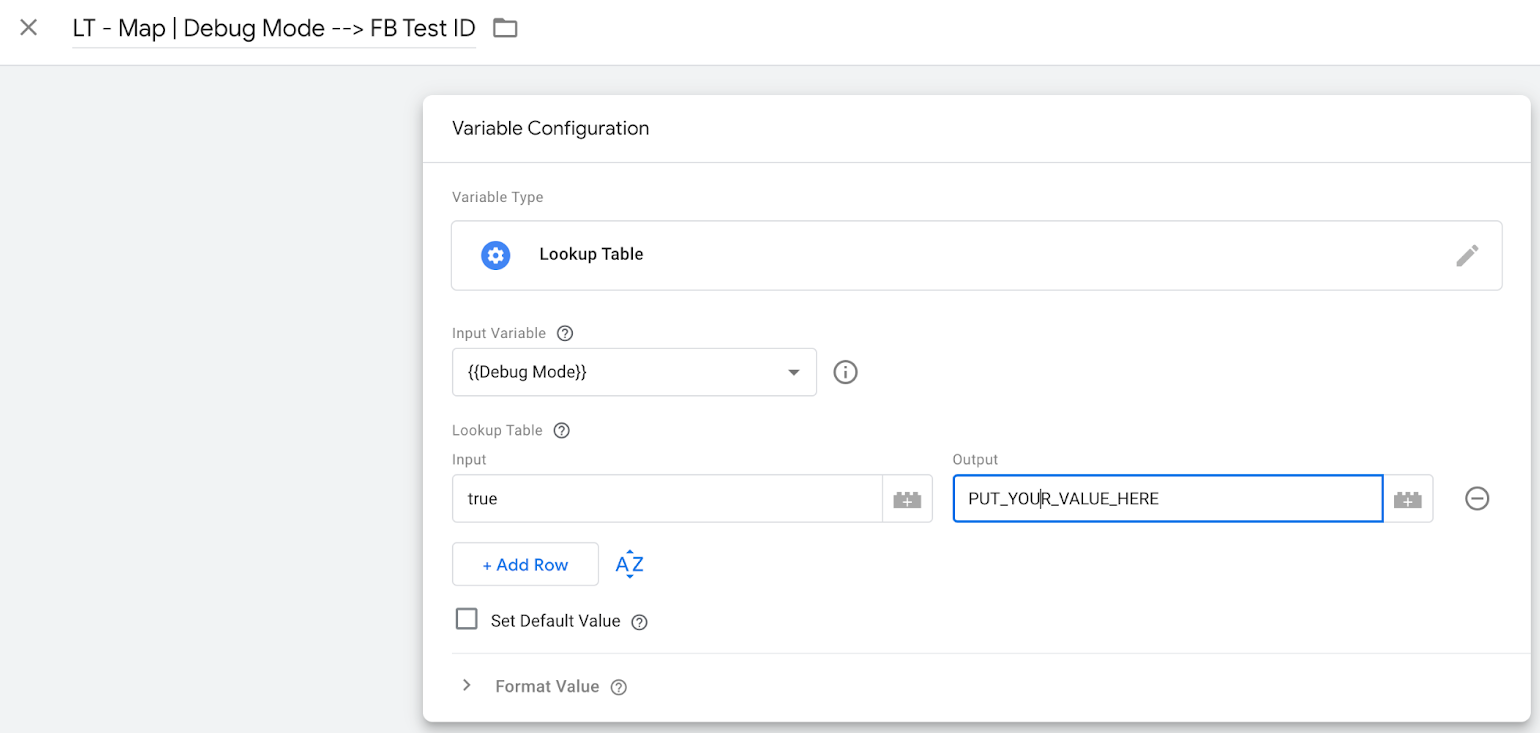Expand the Format Value section
The height and width of the screenshot is (733, 1540).
(466, 685)
